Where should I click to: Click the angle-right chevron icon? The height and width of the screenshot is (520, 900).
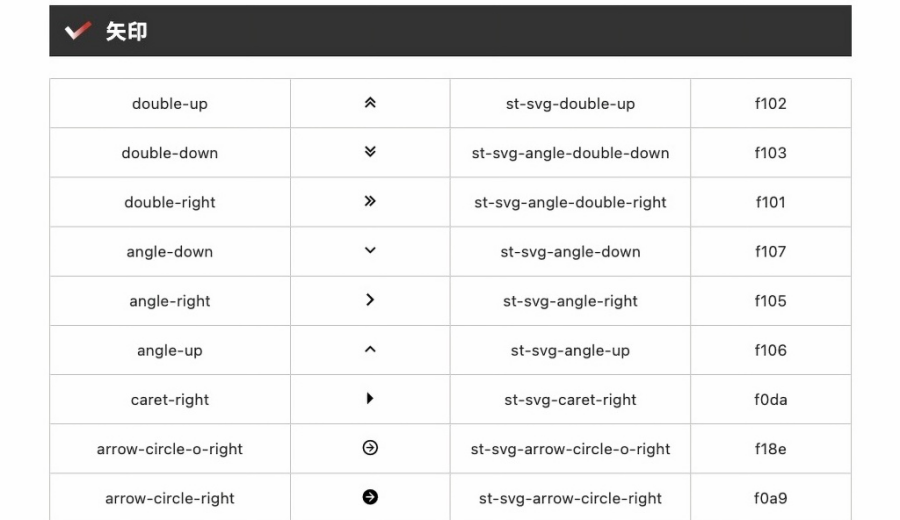click(370, 300)
